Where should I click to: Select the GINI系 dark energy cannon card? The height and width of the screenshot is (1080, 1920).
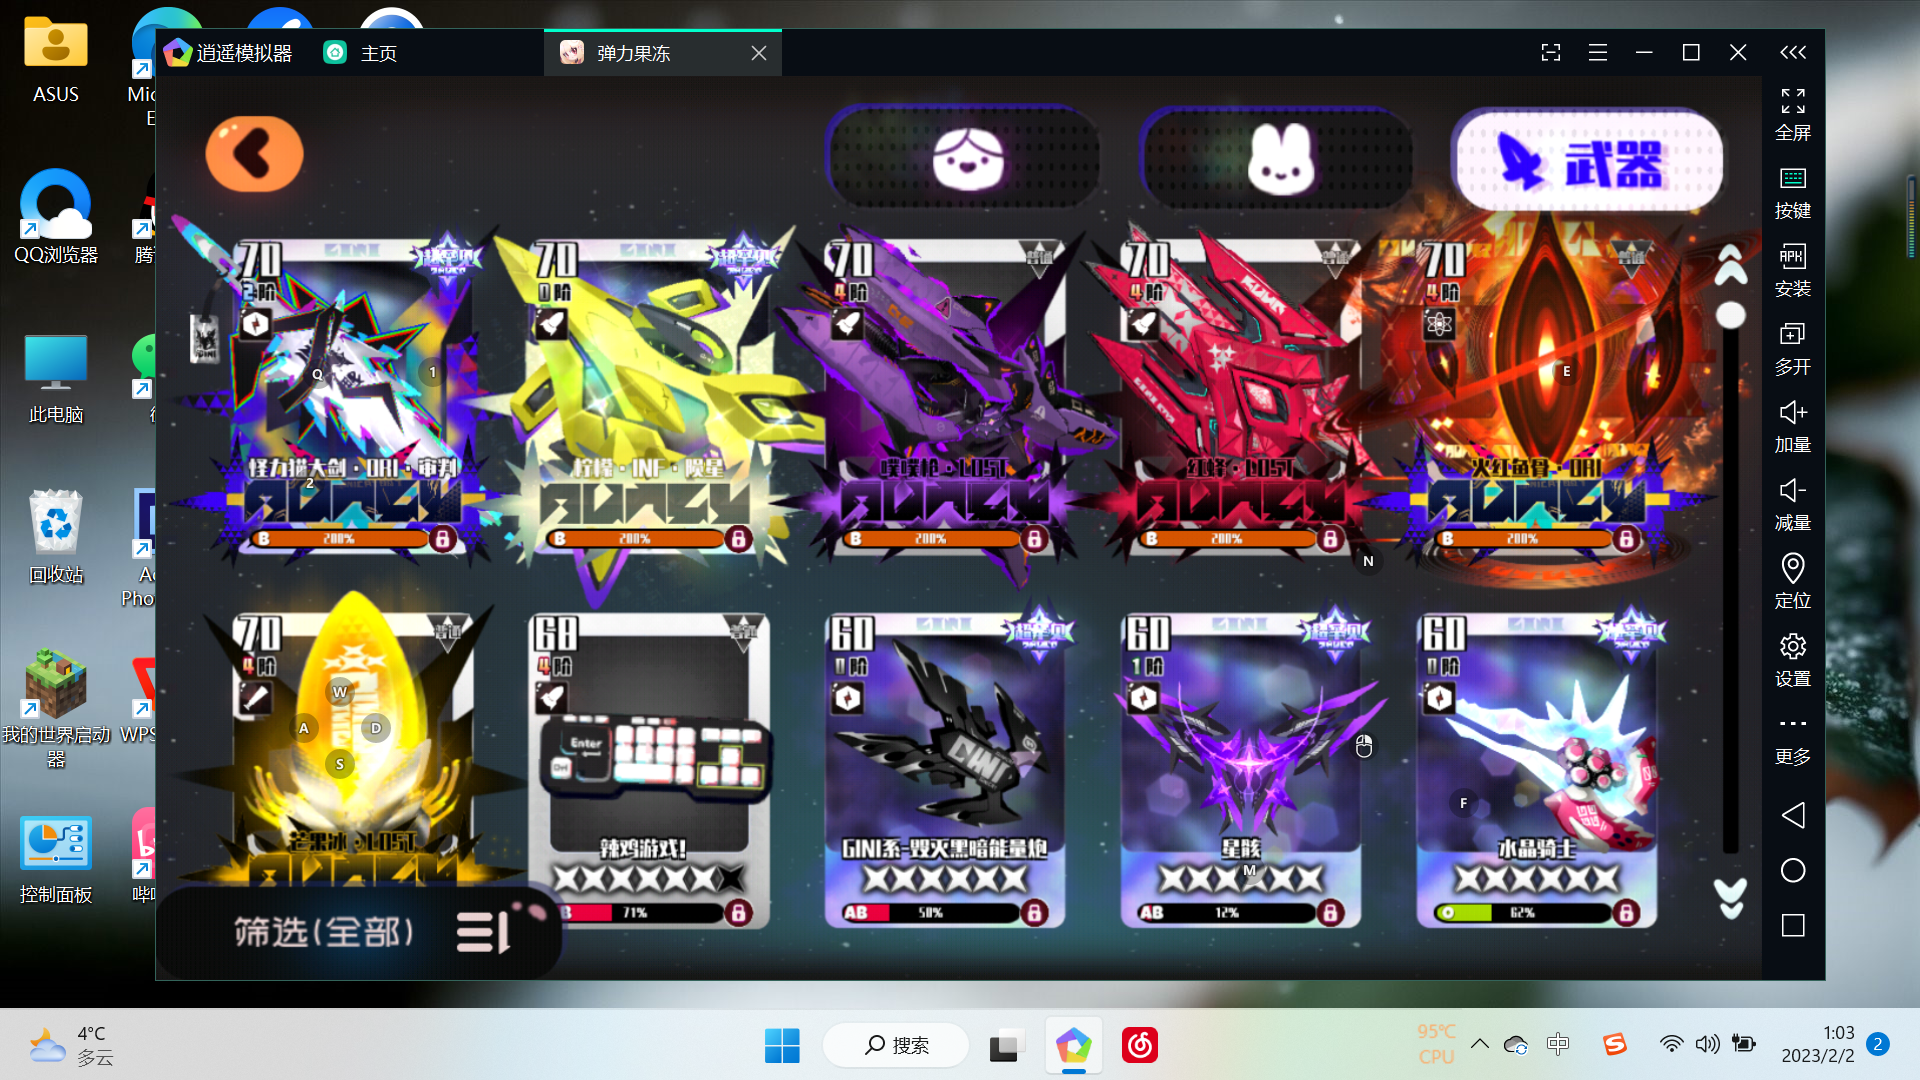pyautogui.click(x=944, y=770)
